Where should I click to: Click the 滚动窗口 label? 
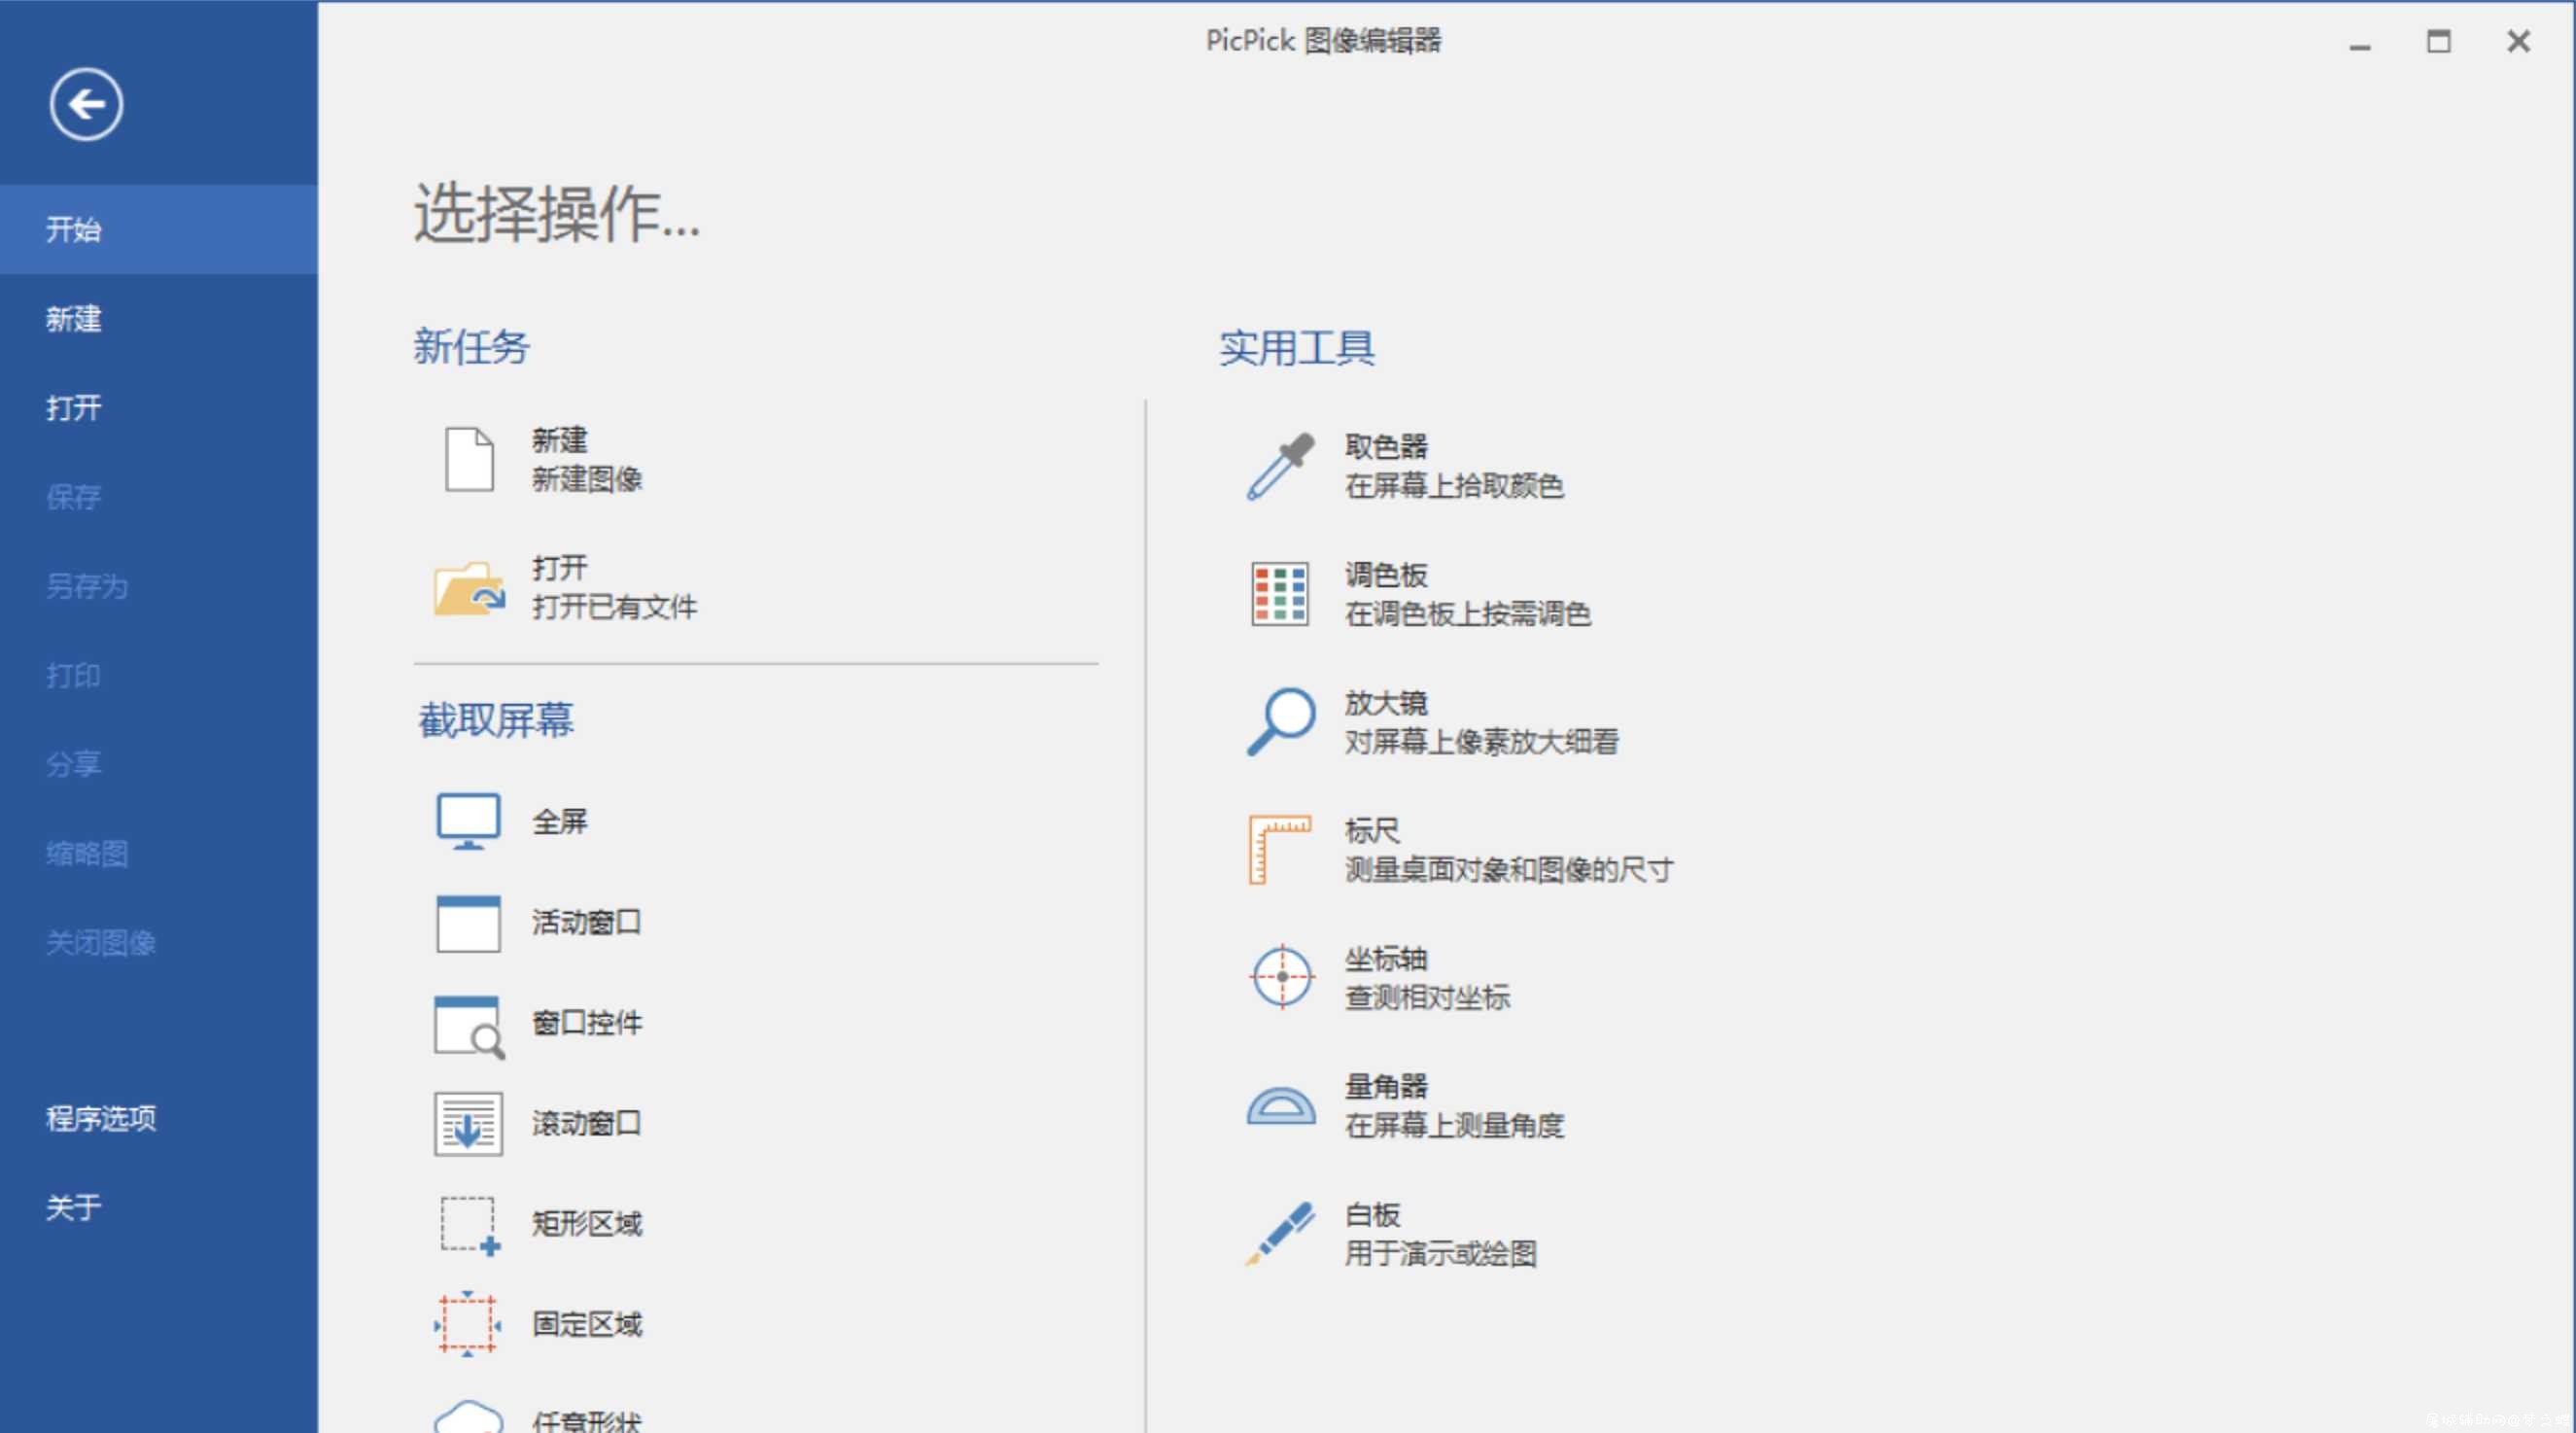[x=586, y=1123]
